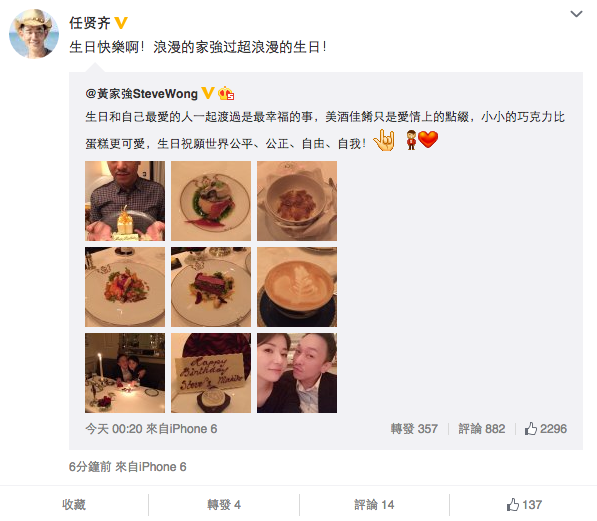Open the Happy Birthday Steve chocolate plaque photo
Image resolution: width=597 pixels, height=521 pixels.
[x=211, y=373]
